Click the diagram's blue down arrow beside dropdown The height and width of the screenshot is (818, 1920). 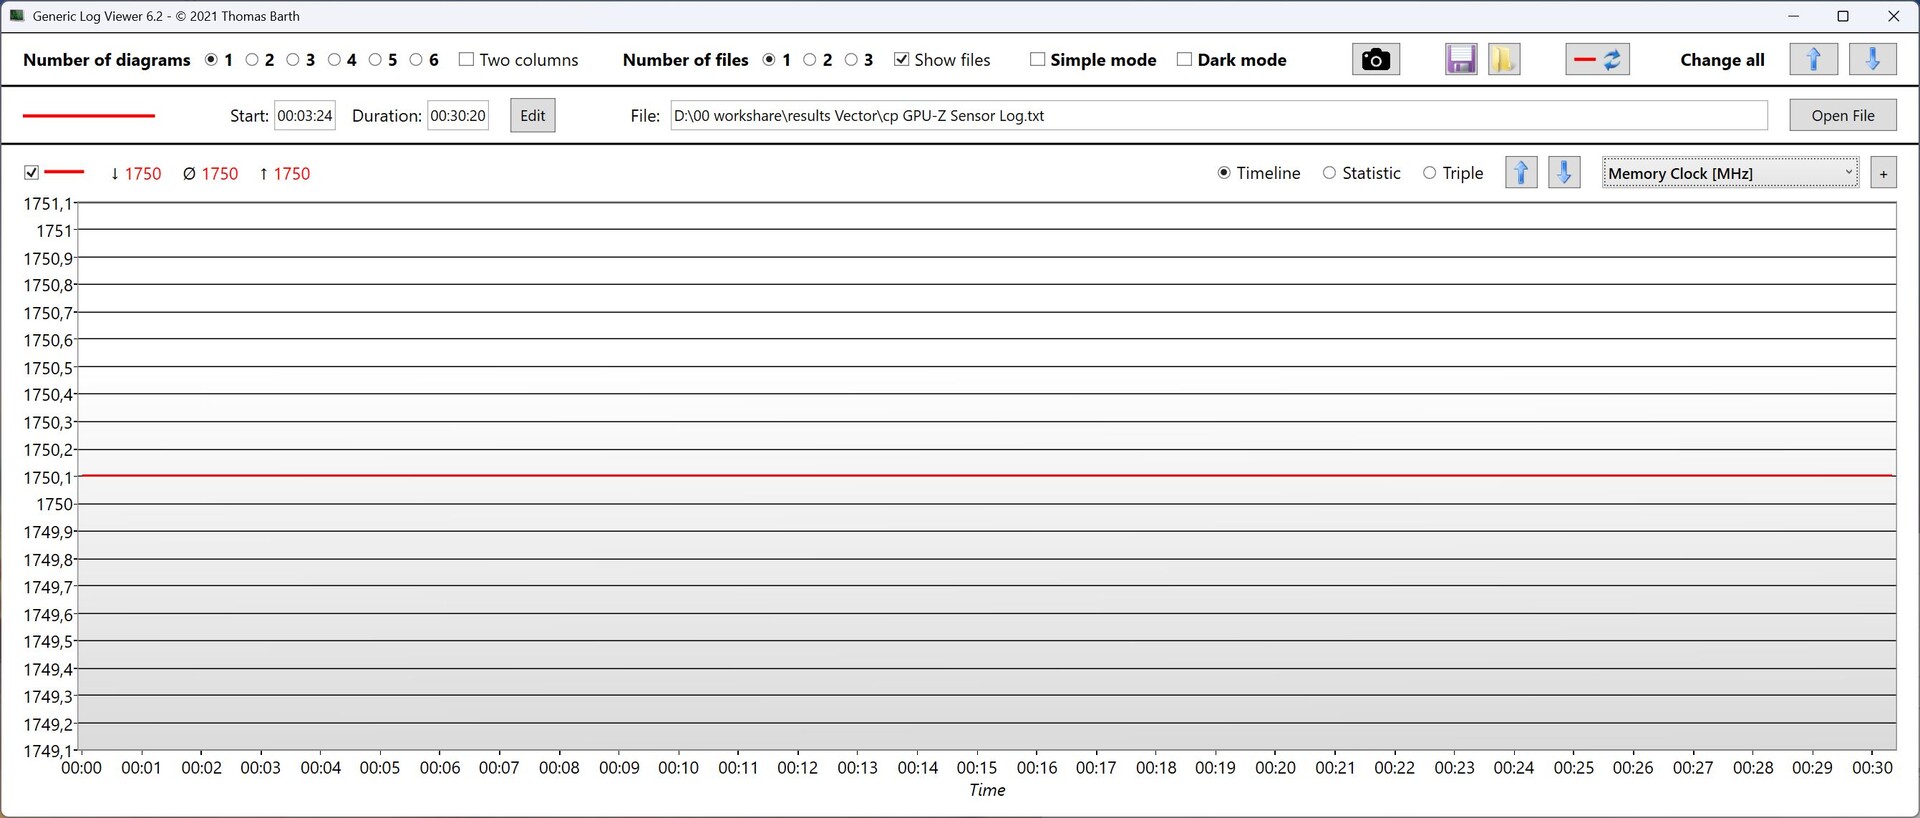click(1564, 173)
